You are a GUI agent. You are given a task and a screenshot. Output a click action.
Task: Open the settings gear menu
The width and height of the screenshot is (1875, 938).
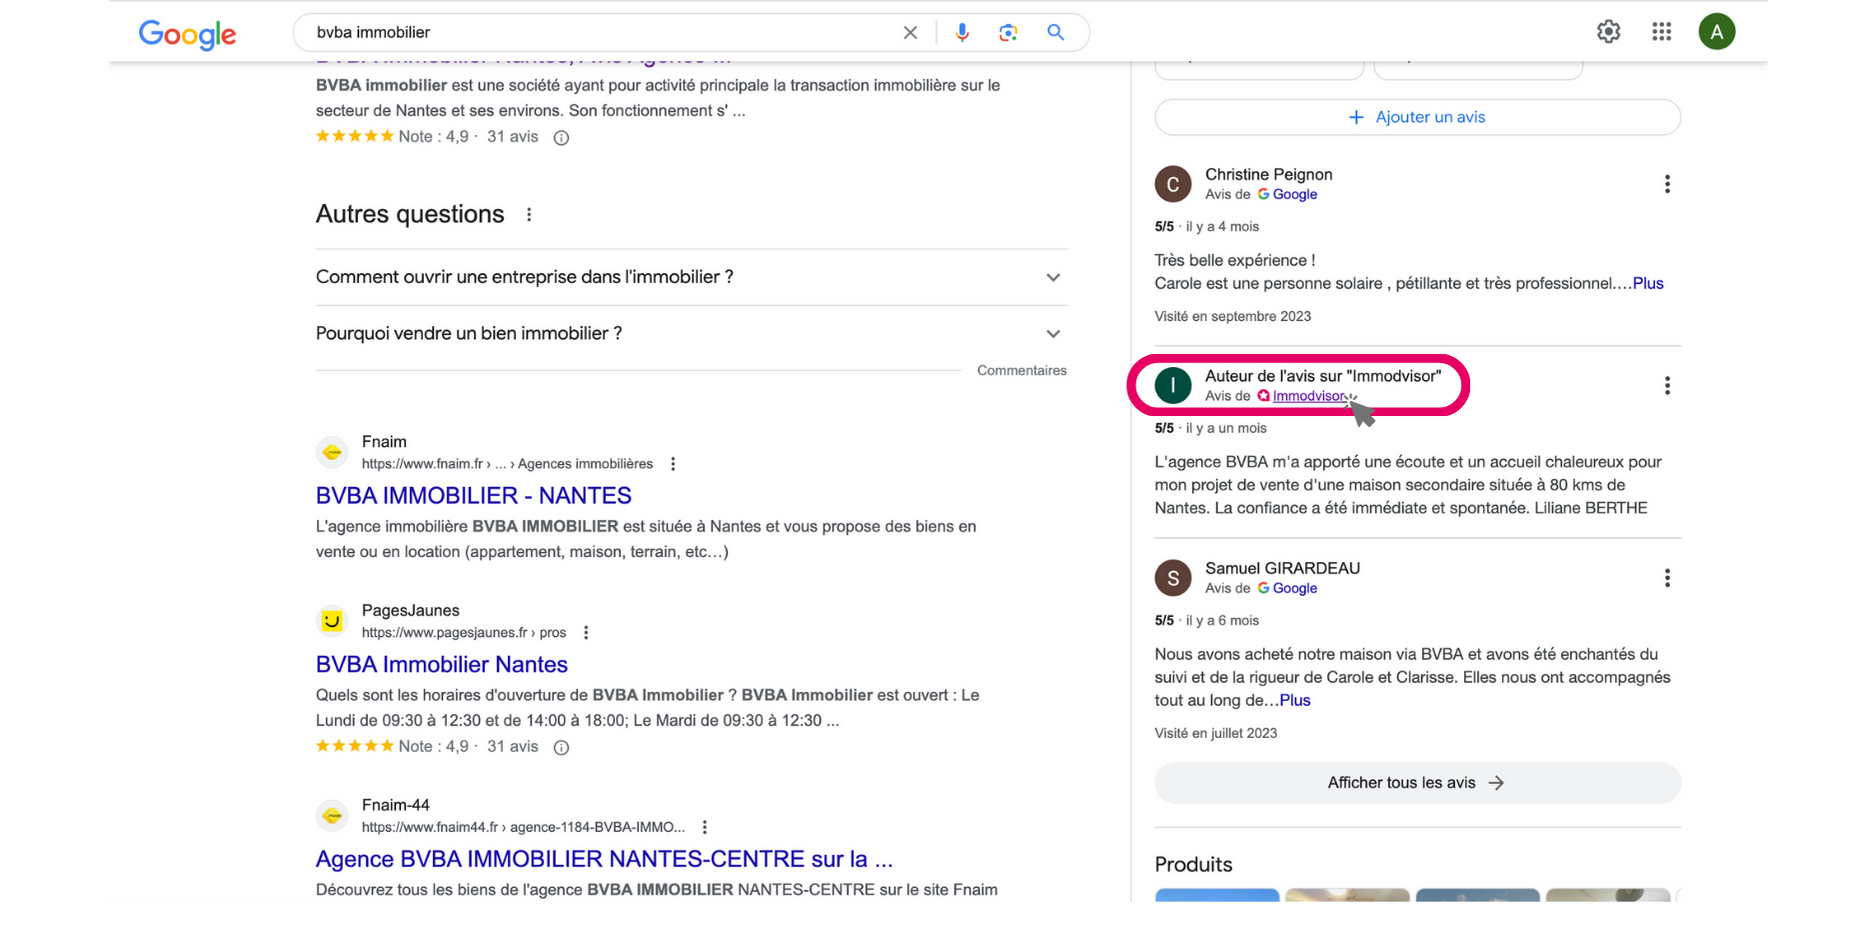tap(1608, 32)
